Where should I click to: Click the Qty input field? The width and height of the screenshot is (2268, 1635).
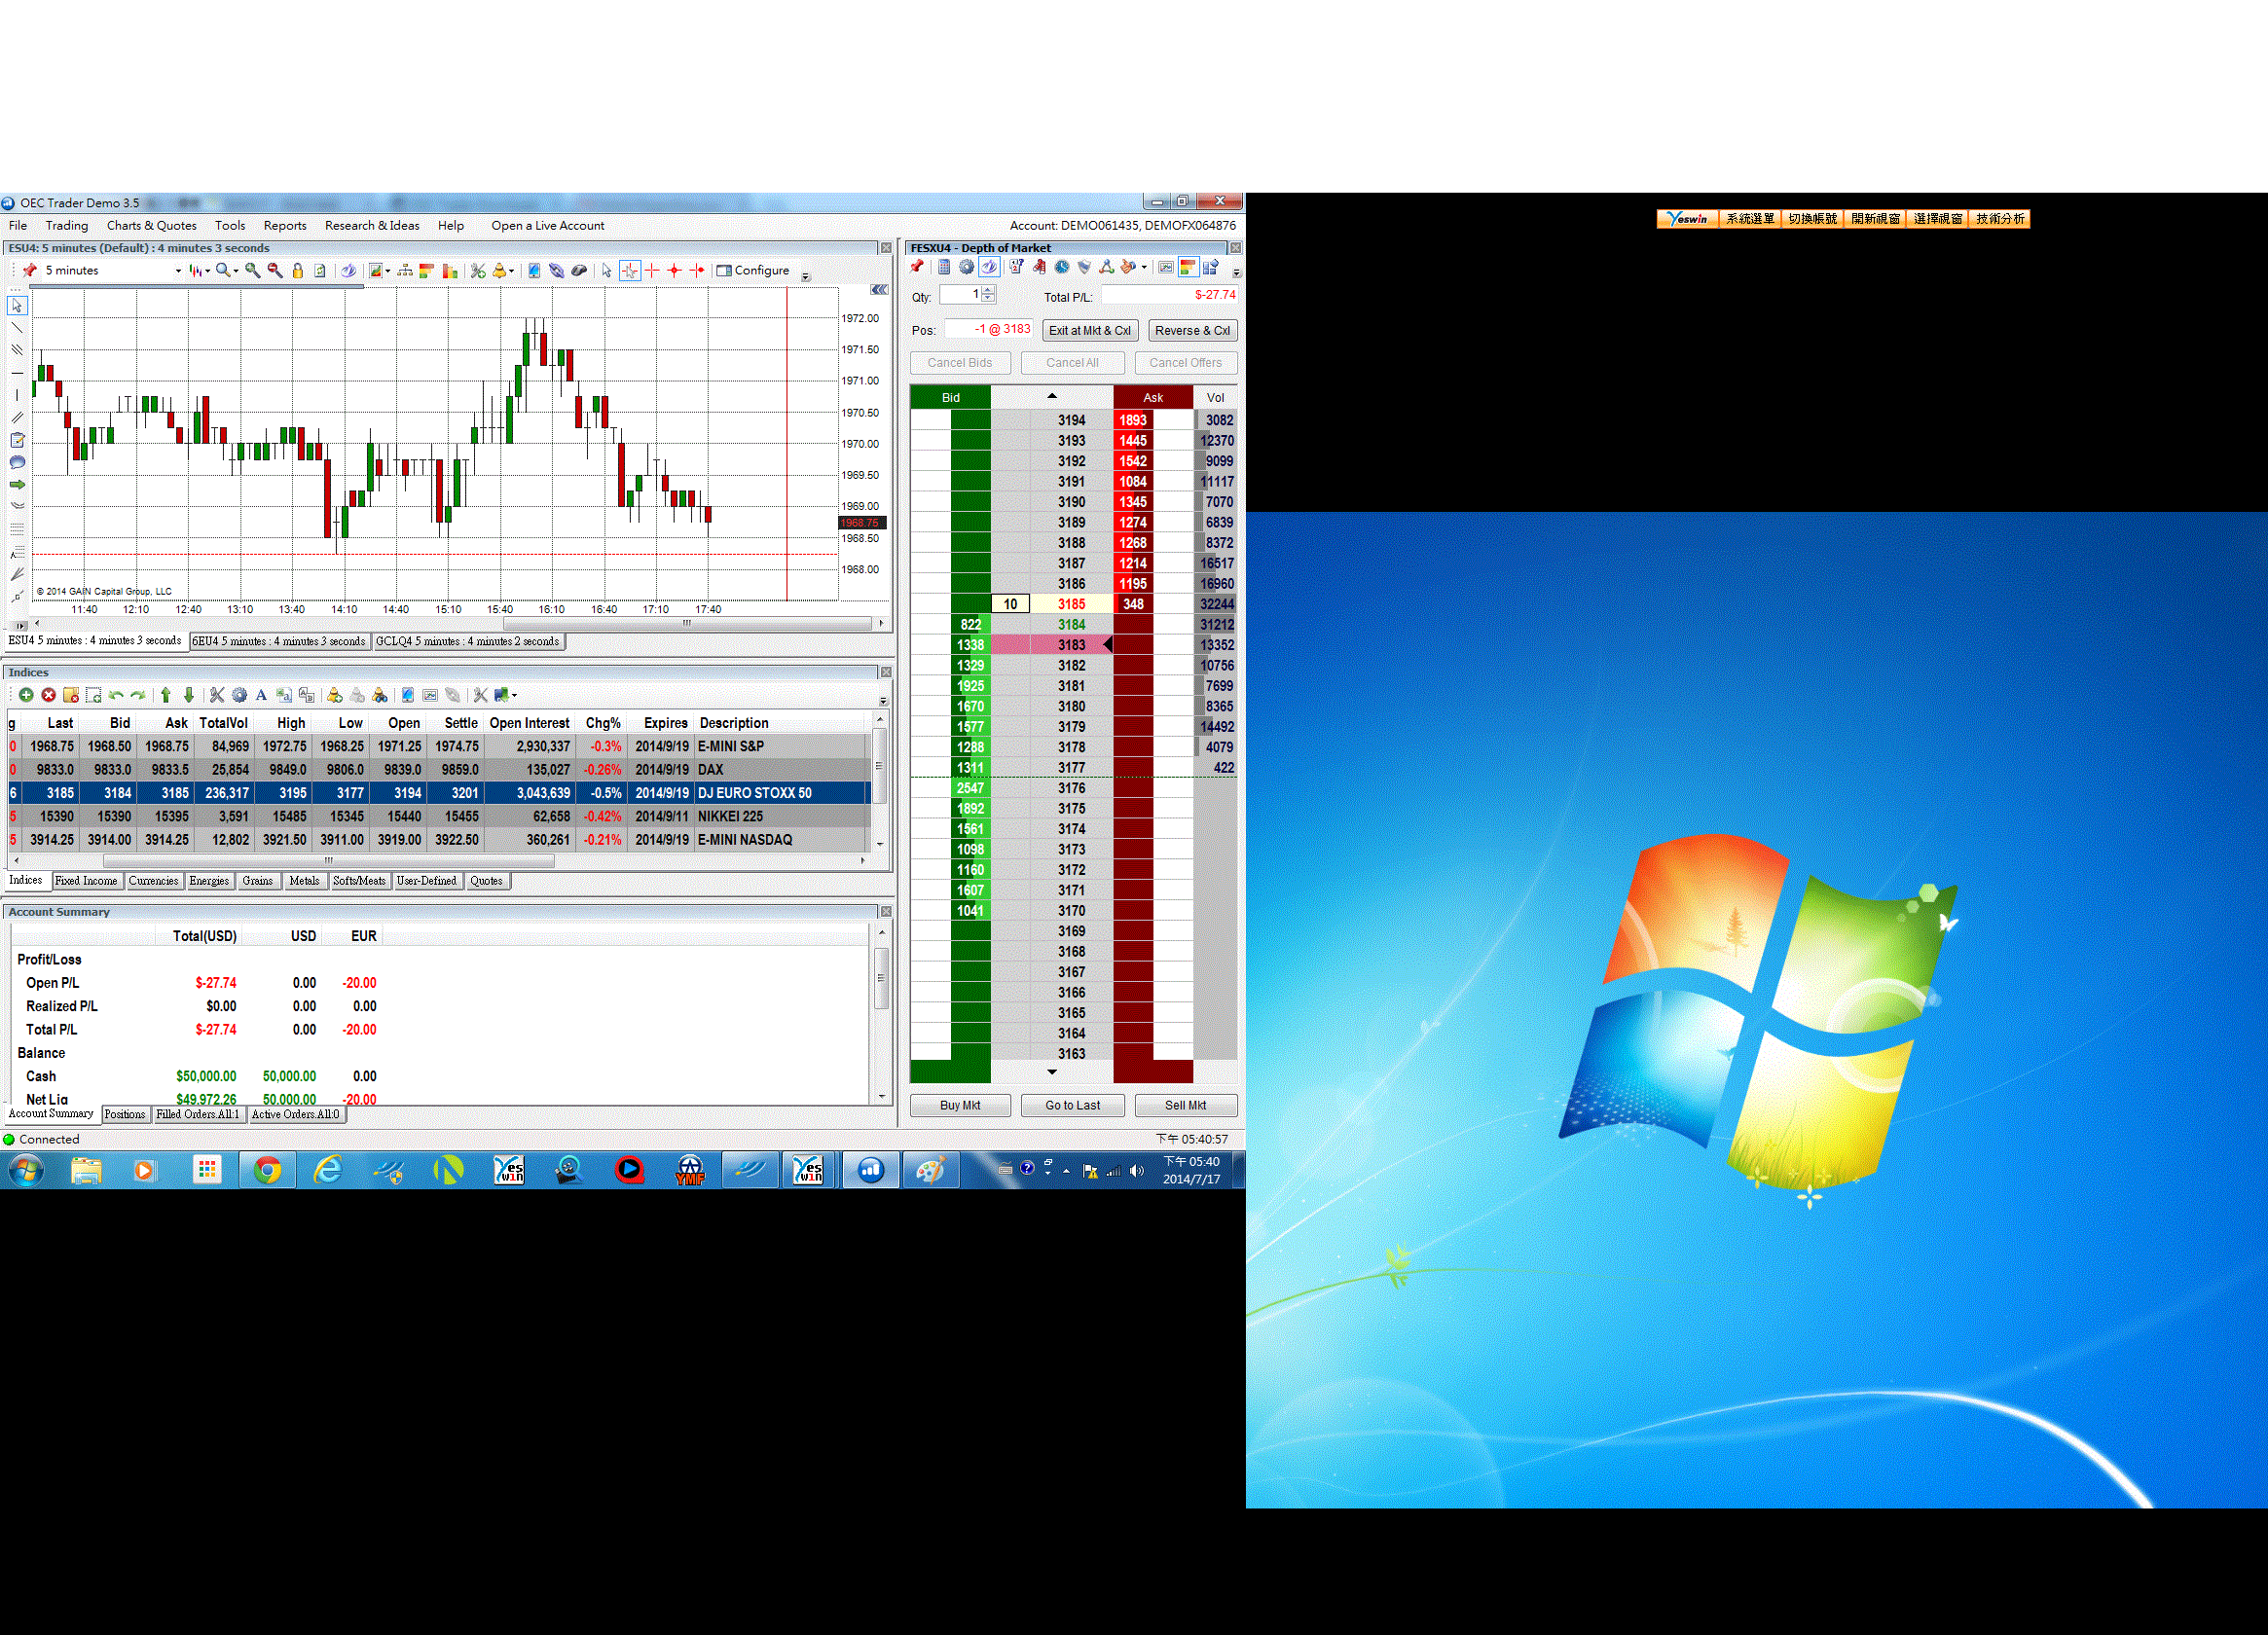(960, 295)
